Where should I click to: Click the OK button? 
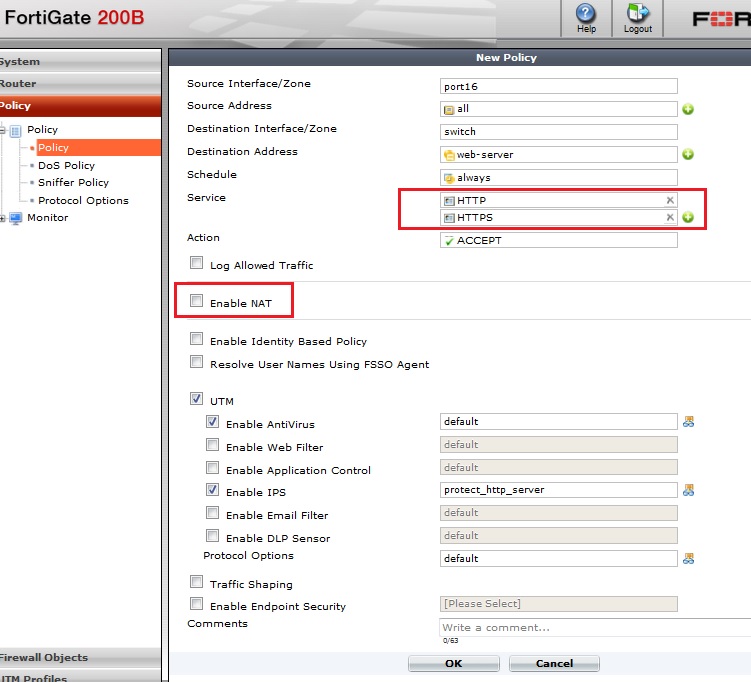tap(454, 663)
